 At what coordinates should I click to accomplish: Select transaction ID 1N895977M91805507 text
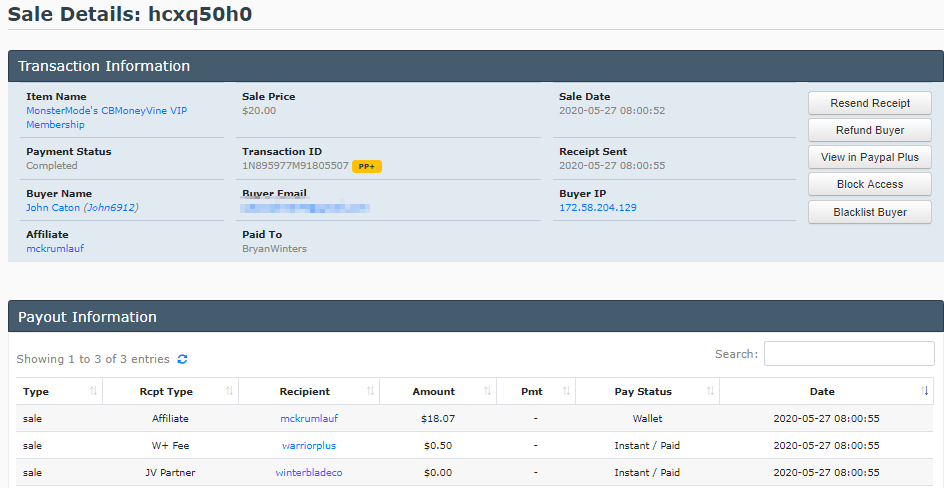point(295,165)
